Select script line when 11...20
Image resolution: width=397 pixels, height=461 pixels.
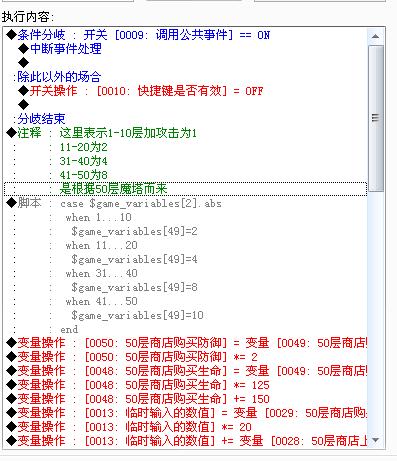tap(186, 245)
